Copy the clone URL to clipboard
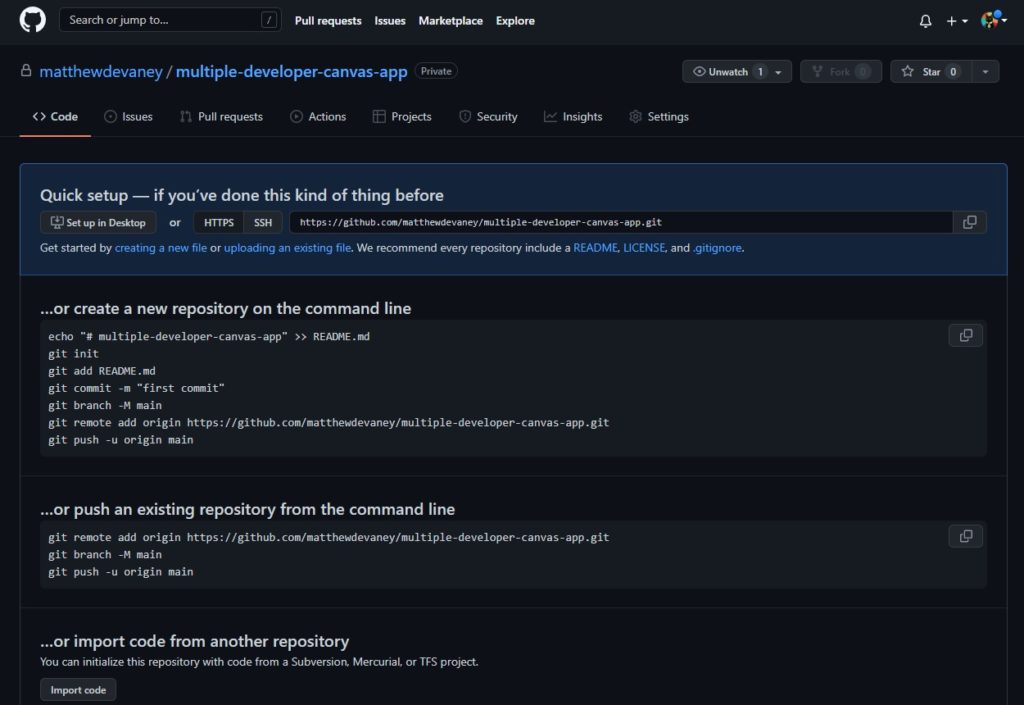This screenshot has width=1024, height=705. (970, 223)
